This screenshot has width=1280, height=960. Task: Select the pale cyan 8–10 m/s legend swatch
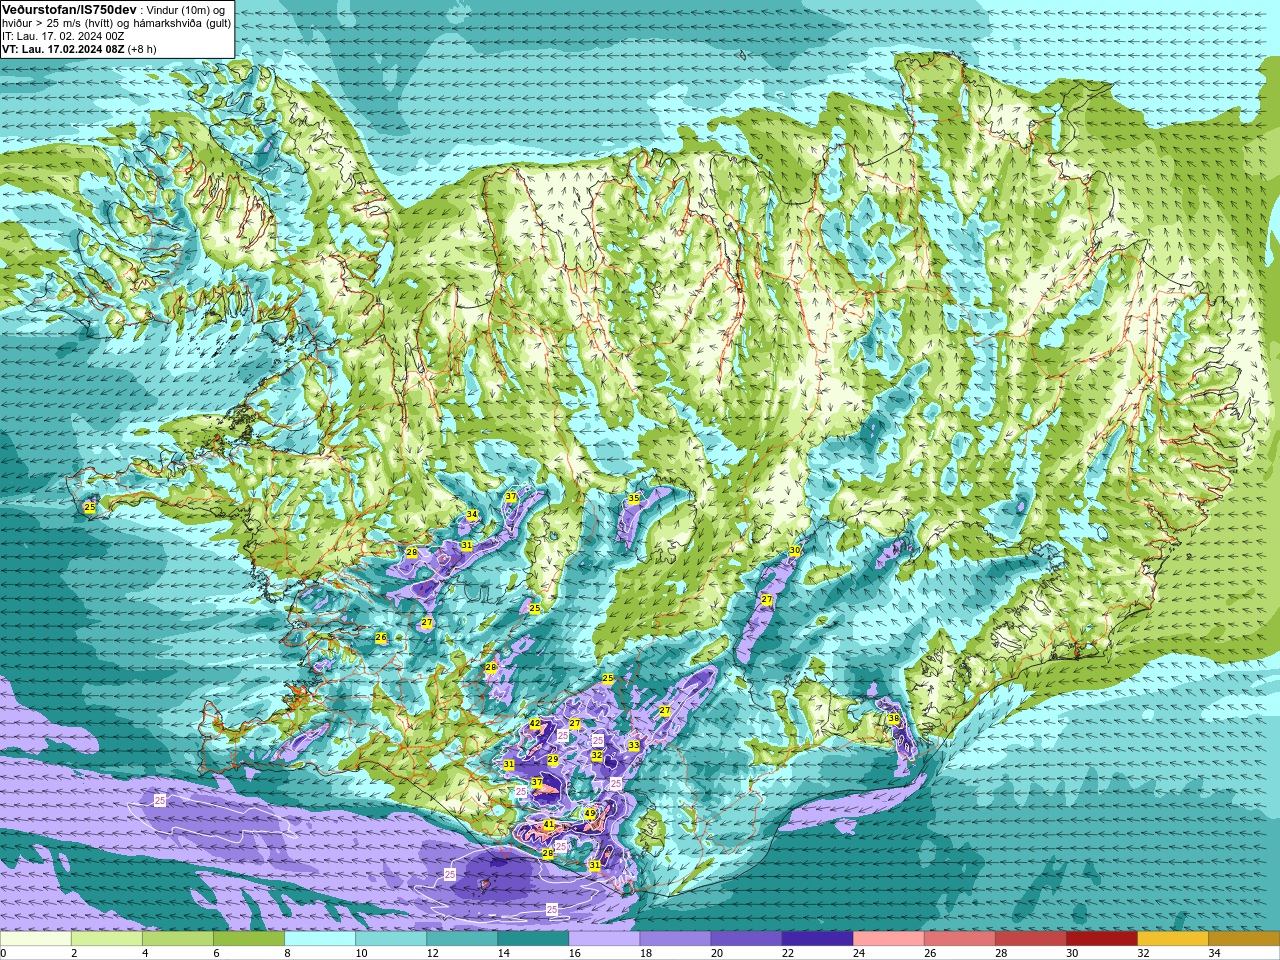tap(320, 939)
